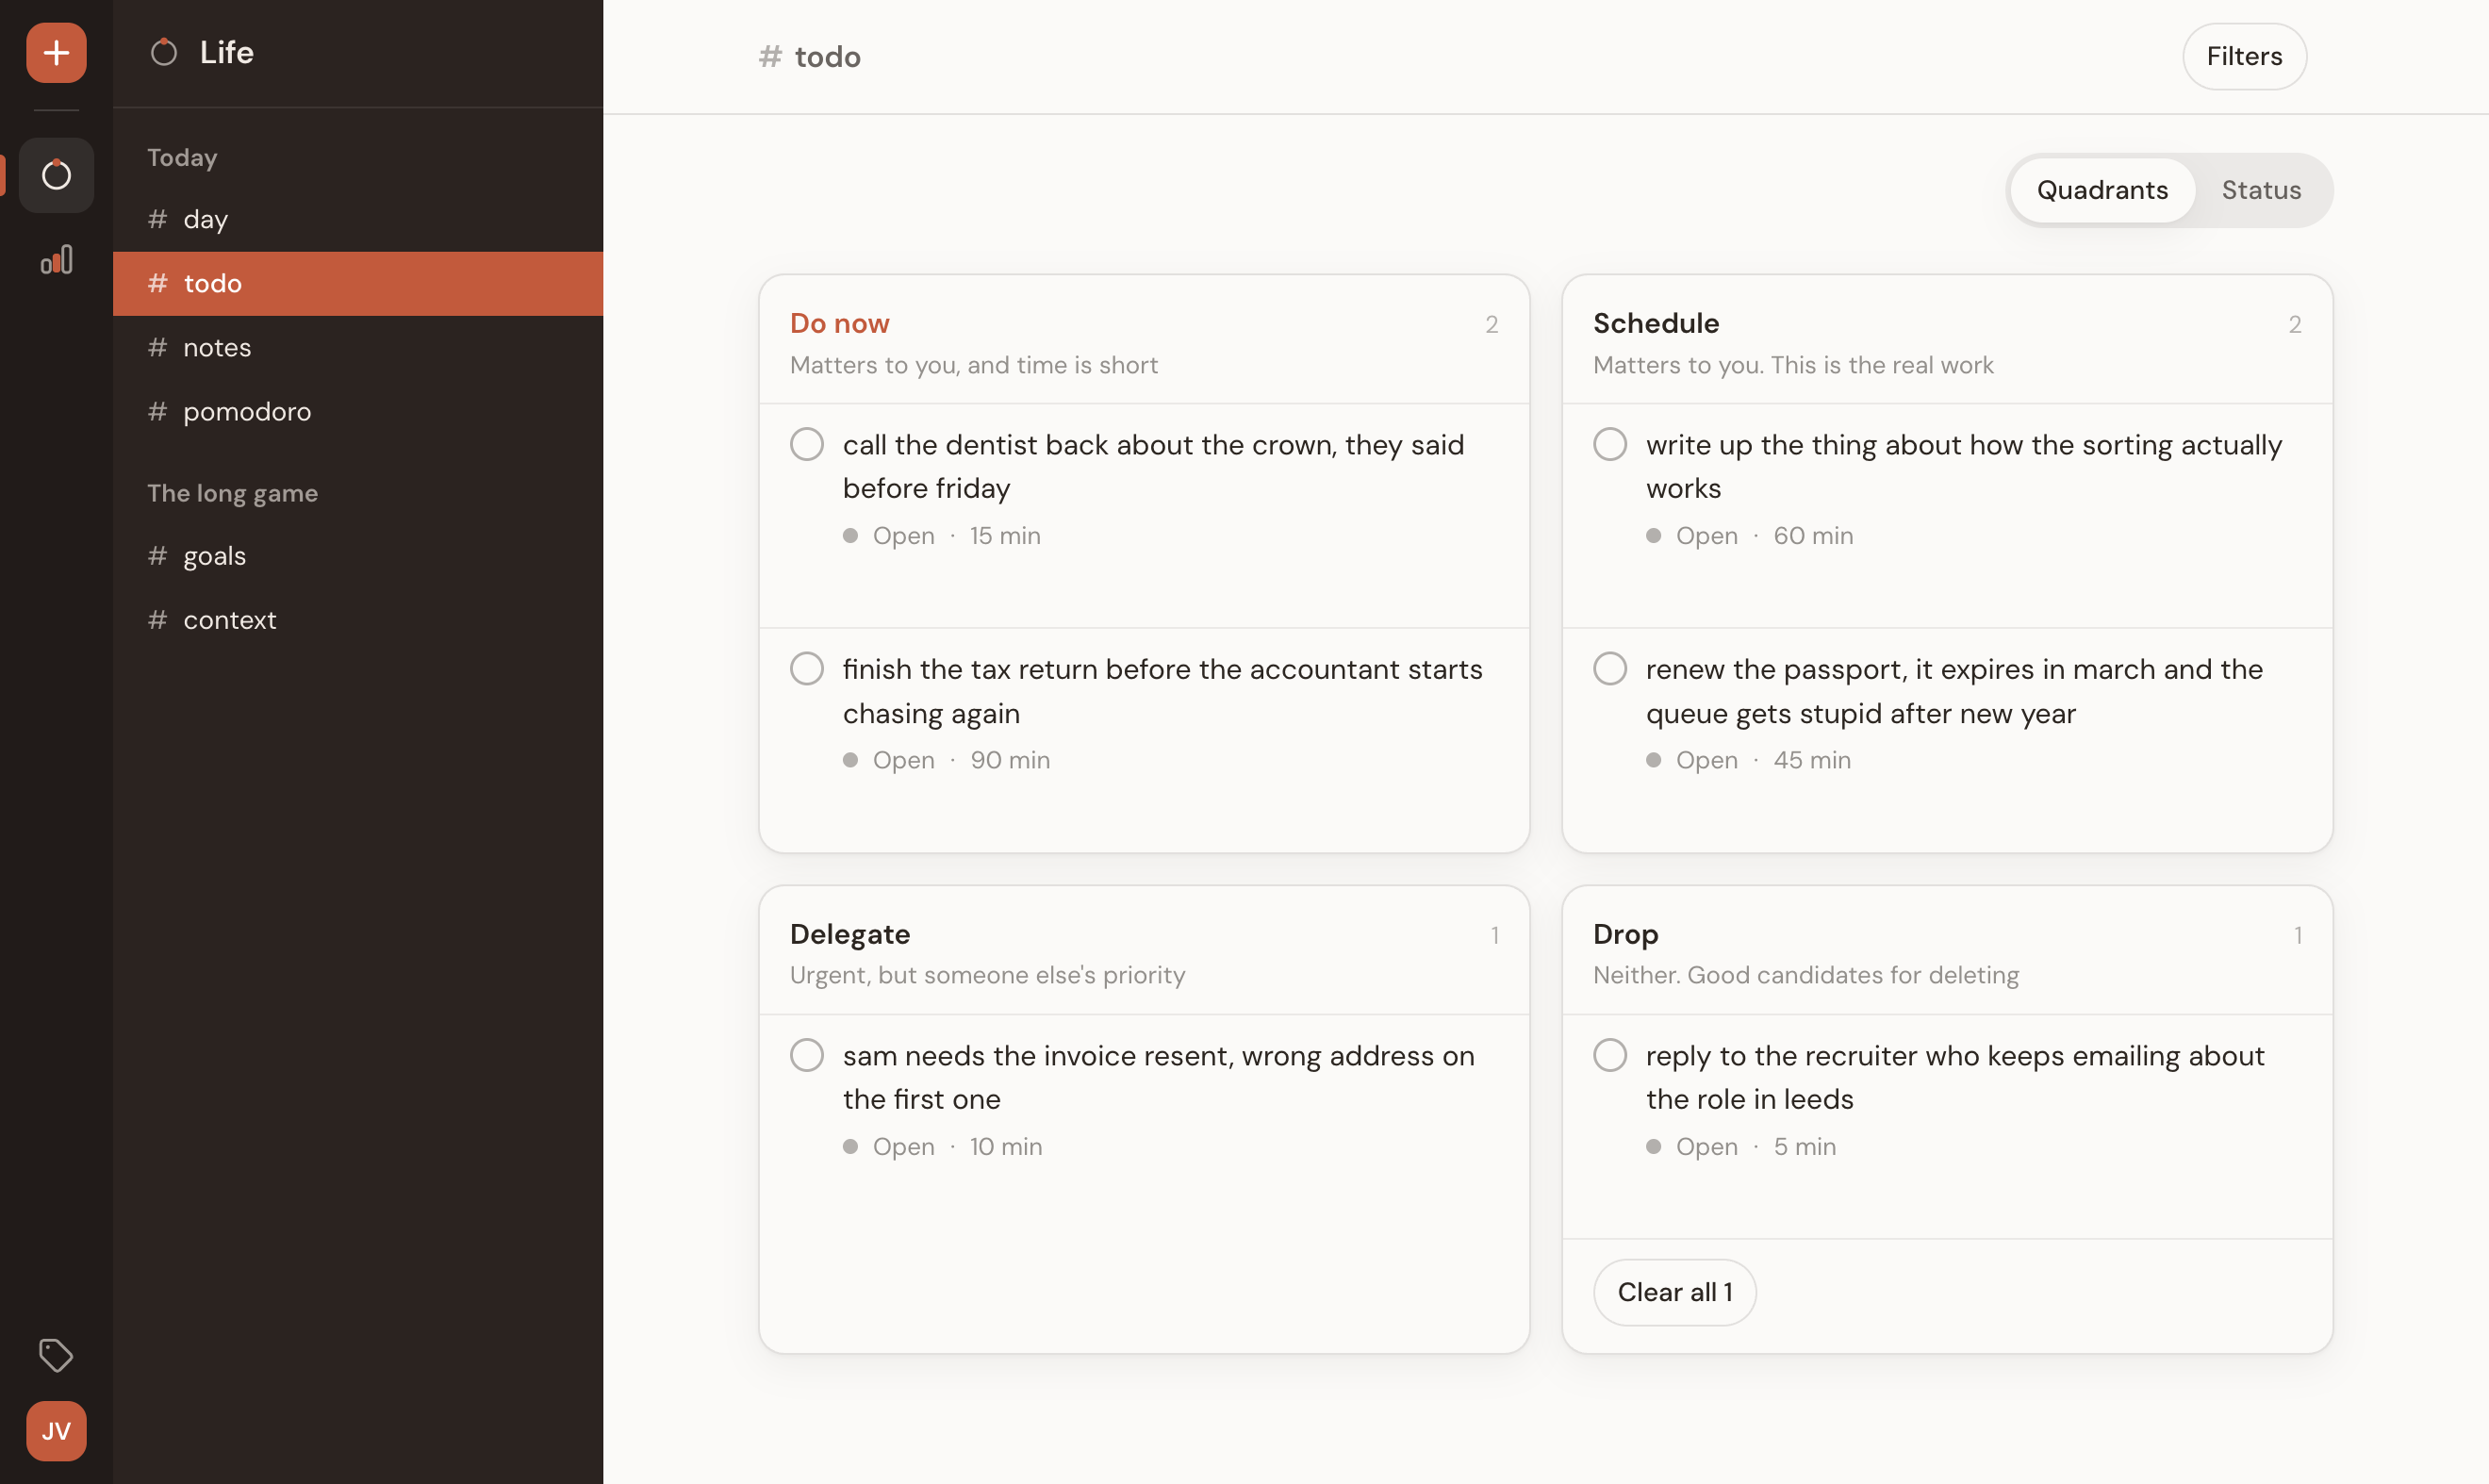This screenshot has width=2489, height=1484.
Task: Open the call the dentist back task text
Action: (1153, 466)
